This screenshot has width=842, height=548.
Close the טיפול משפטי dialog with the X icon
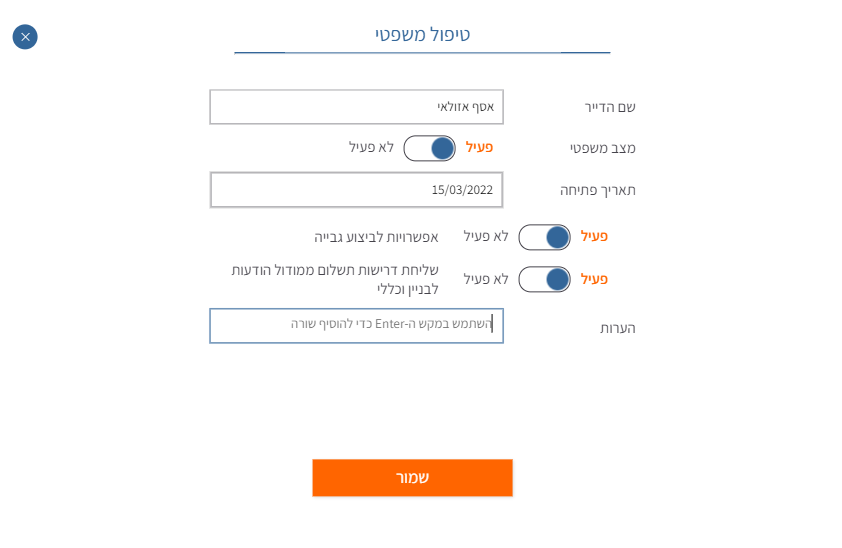(x=25, y=37)
